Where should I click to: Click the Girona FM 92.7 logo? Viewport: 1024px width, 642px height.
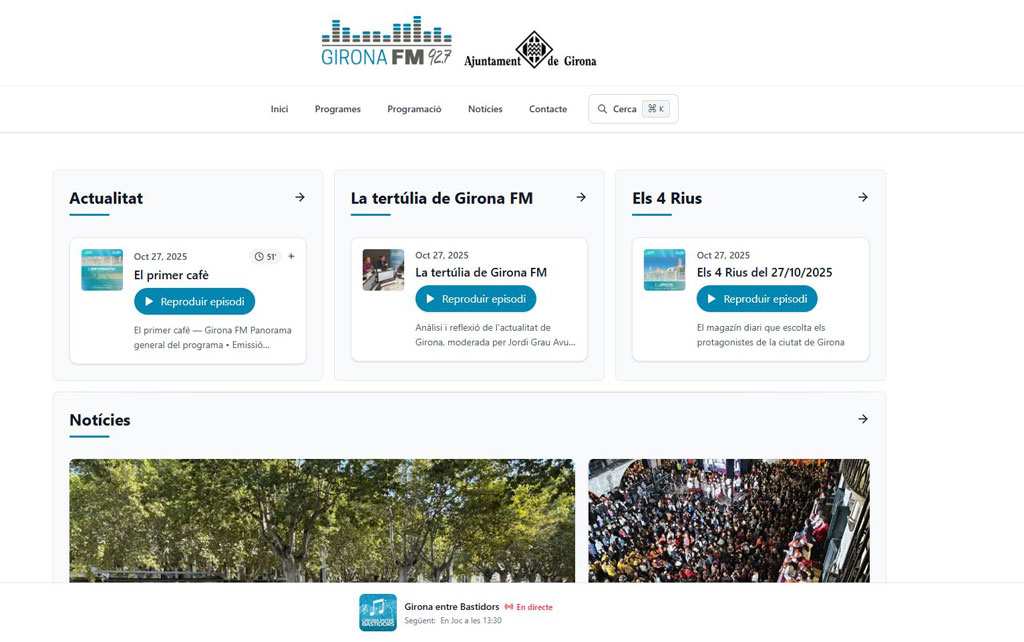(386, 42)
